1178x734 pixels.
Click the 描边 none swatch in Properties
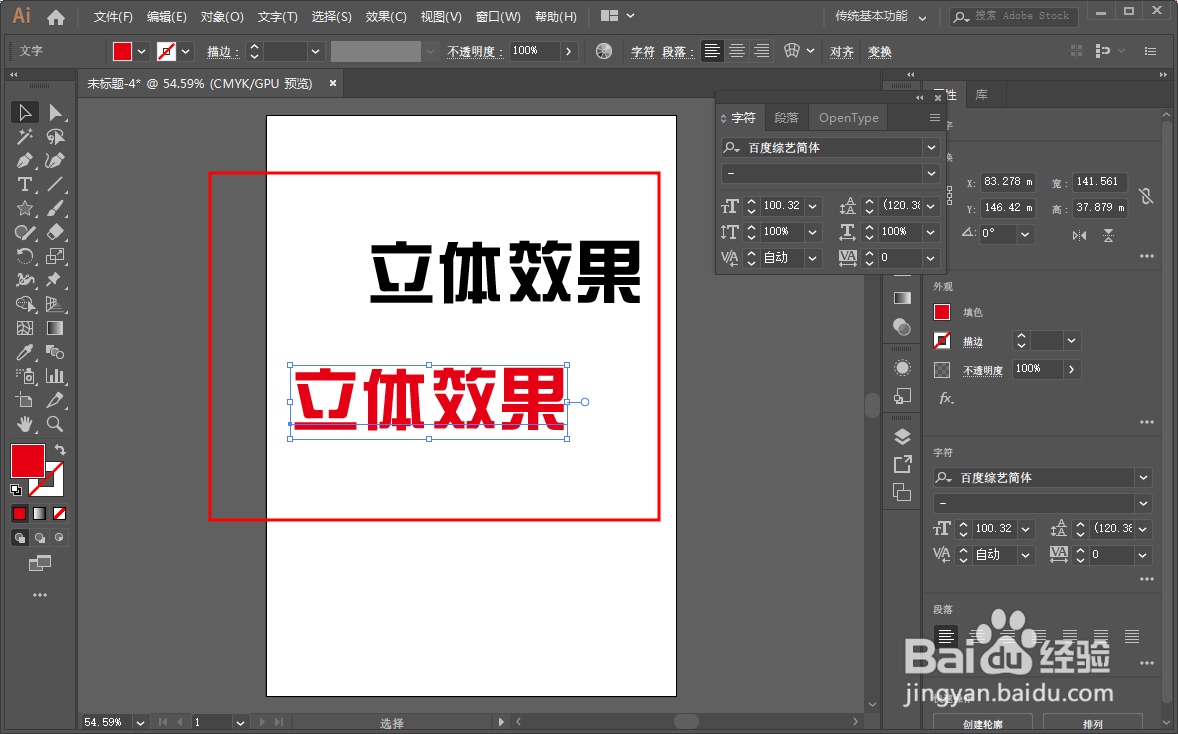click(x=941, y=340)
